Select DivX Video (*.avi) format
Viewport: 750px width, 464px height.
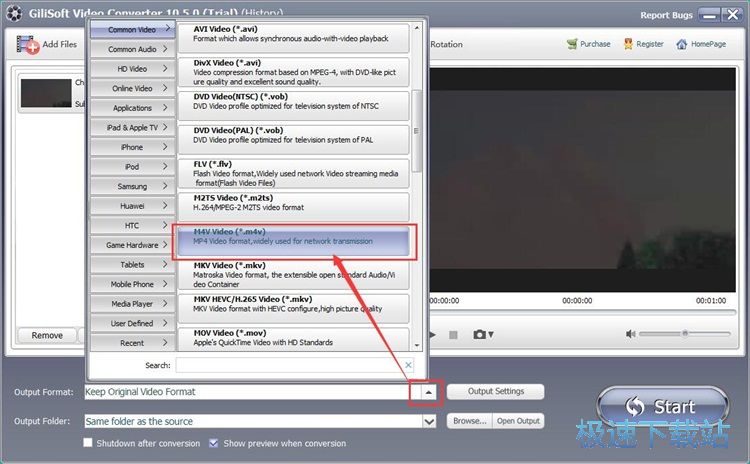294,72
